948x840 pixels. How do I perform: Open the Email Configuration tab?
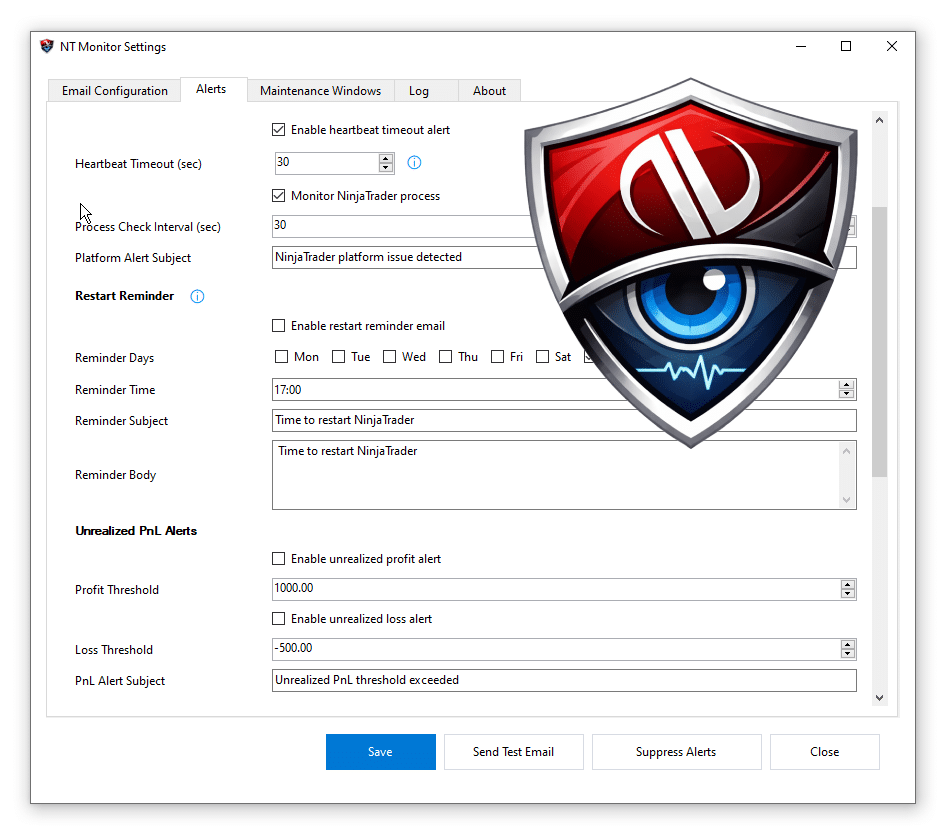[x=114, y=91]
